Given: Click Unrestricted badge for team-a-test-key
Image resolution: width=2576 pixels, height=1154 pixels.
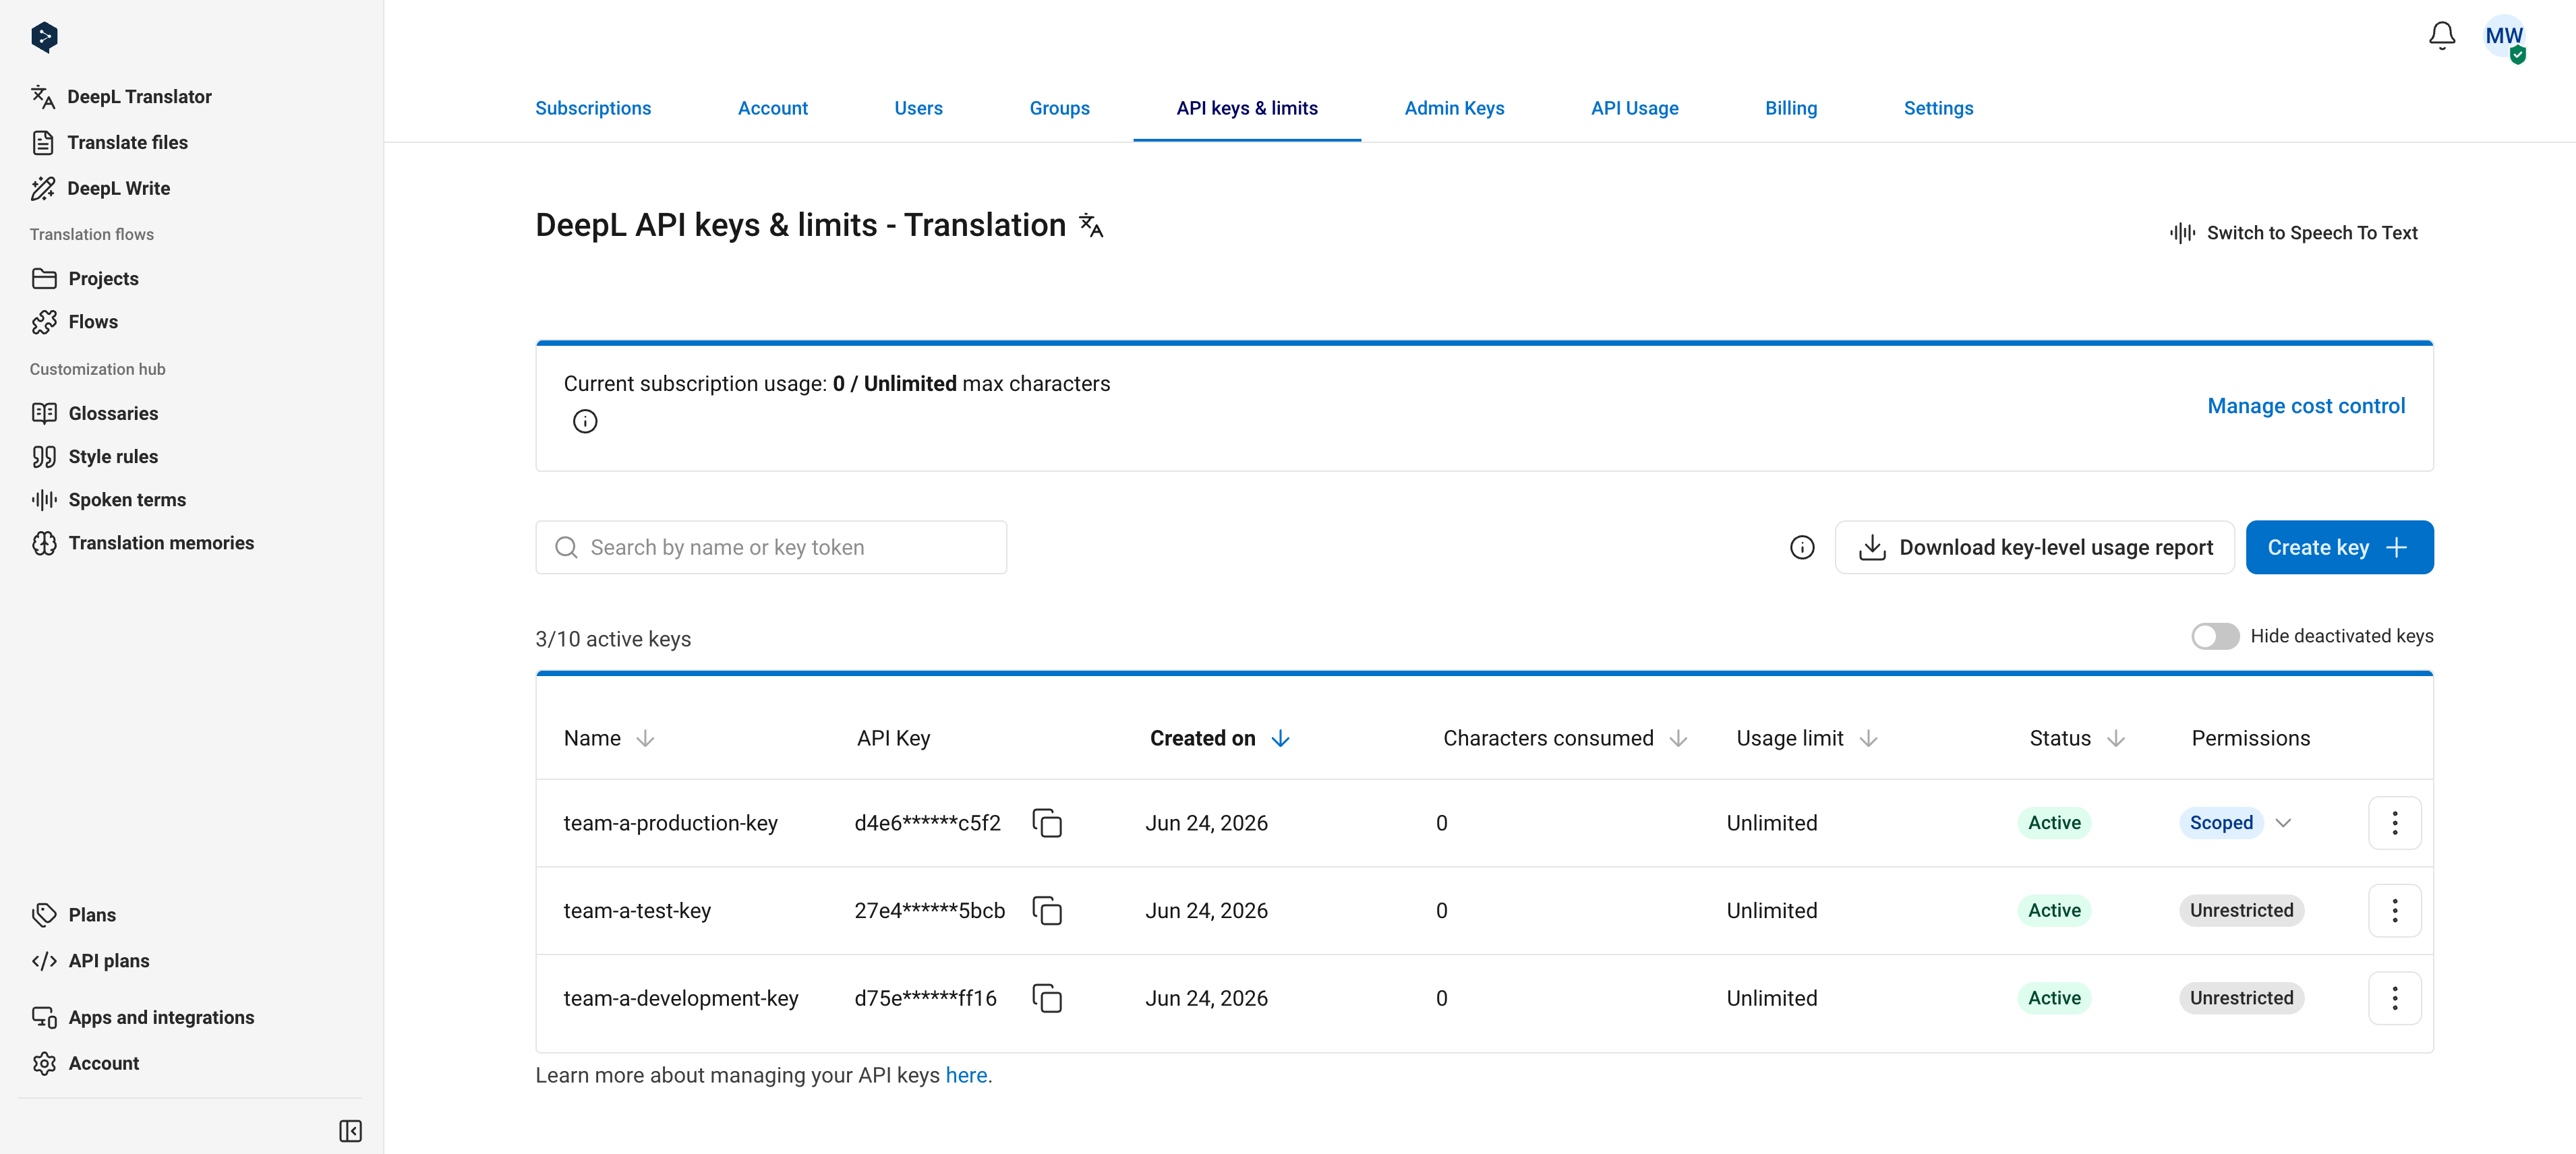Looking at the screenshot, I should 2241,911.
